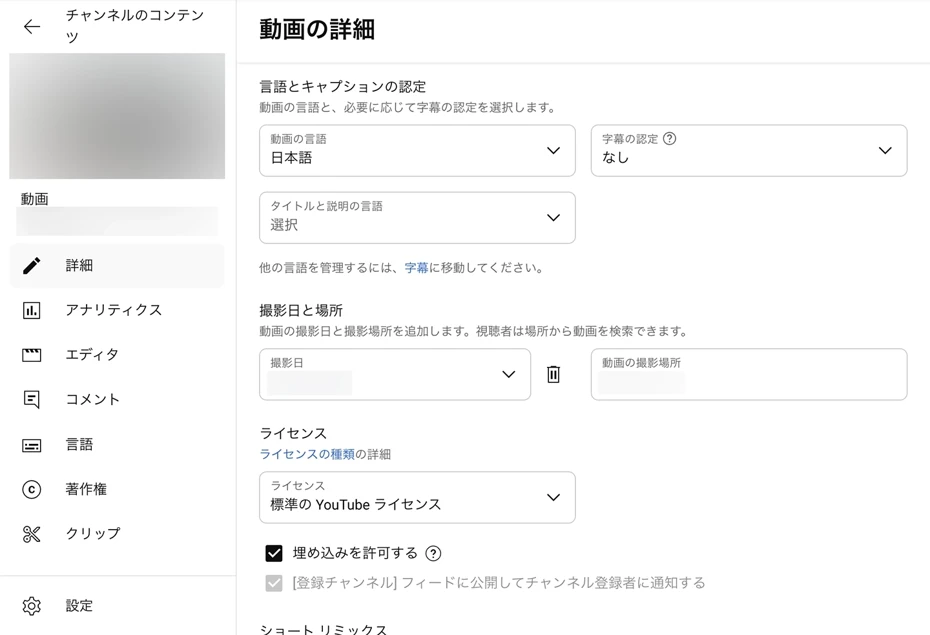Screen dimensions: 930x635
Task: Open the 動画の言語 dropdown
Action: point(553,150)
